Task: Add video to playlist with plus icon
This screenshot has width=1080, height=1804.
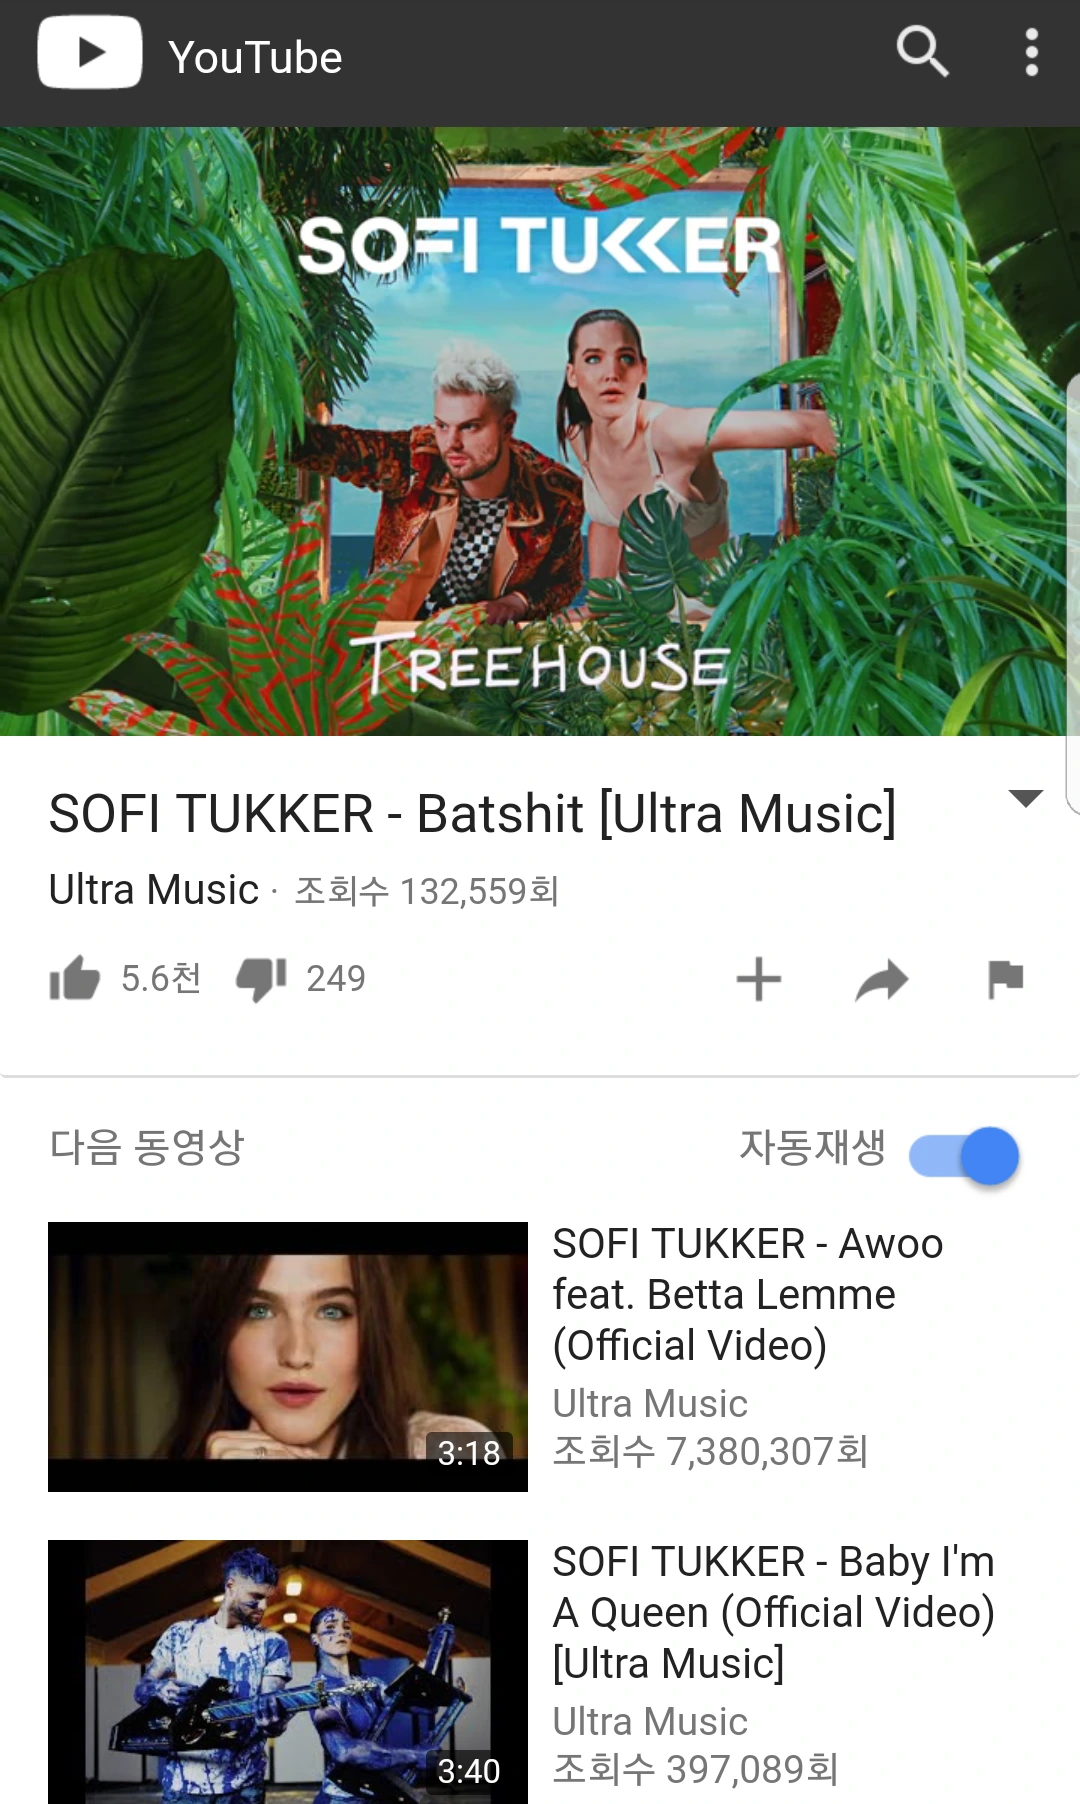Action: click(759, 979)
